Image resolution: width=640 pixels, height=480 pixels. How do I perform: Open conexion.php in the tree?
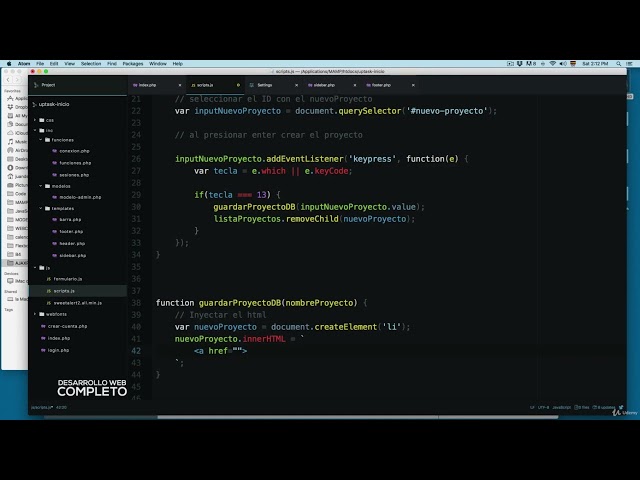click(74, 151)
